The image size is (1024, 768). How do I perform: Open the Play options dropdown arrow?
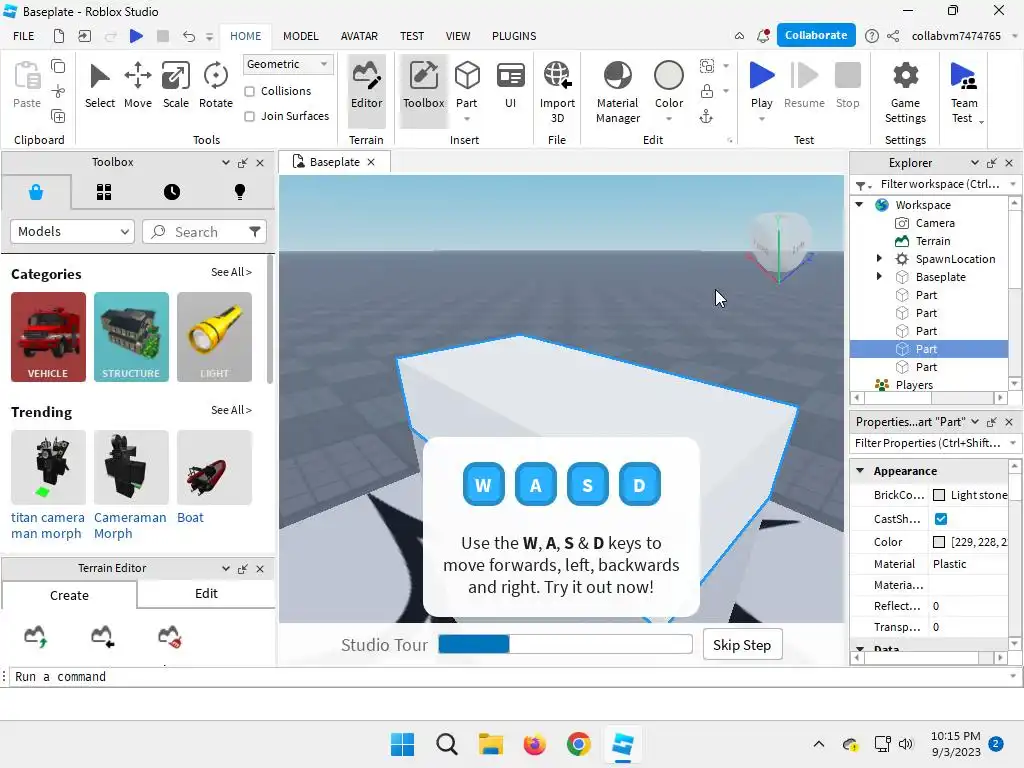pyautogui.click(x=761, y=119)
